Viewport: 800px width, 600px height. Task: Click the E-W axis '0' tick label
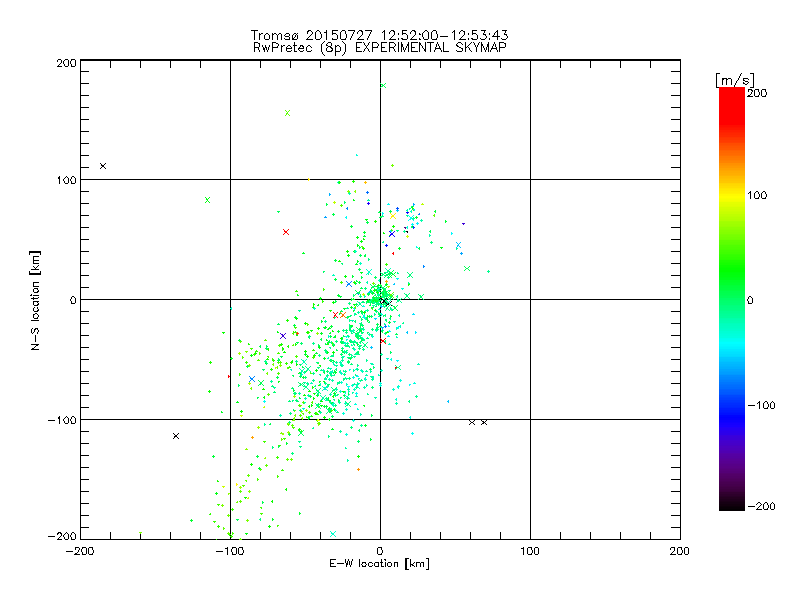[380, 551]
